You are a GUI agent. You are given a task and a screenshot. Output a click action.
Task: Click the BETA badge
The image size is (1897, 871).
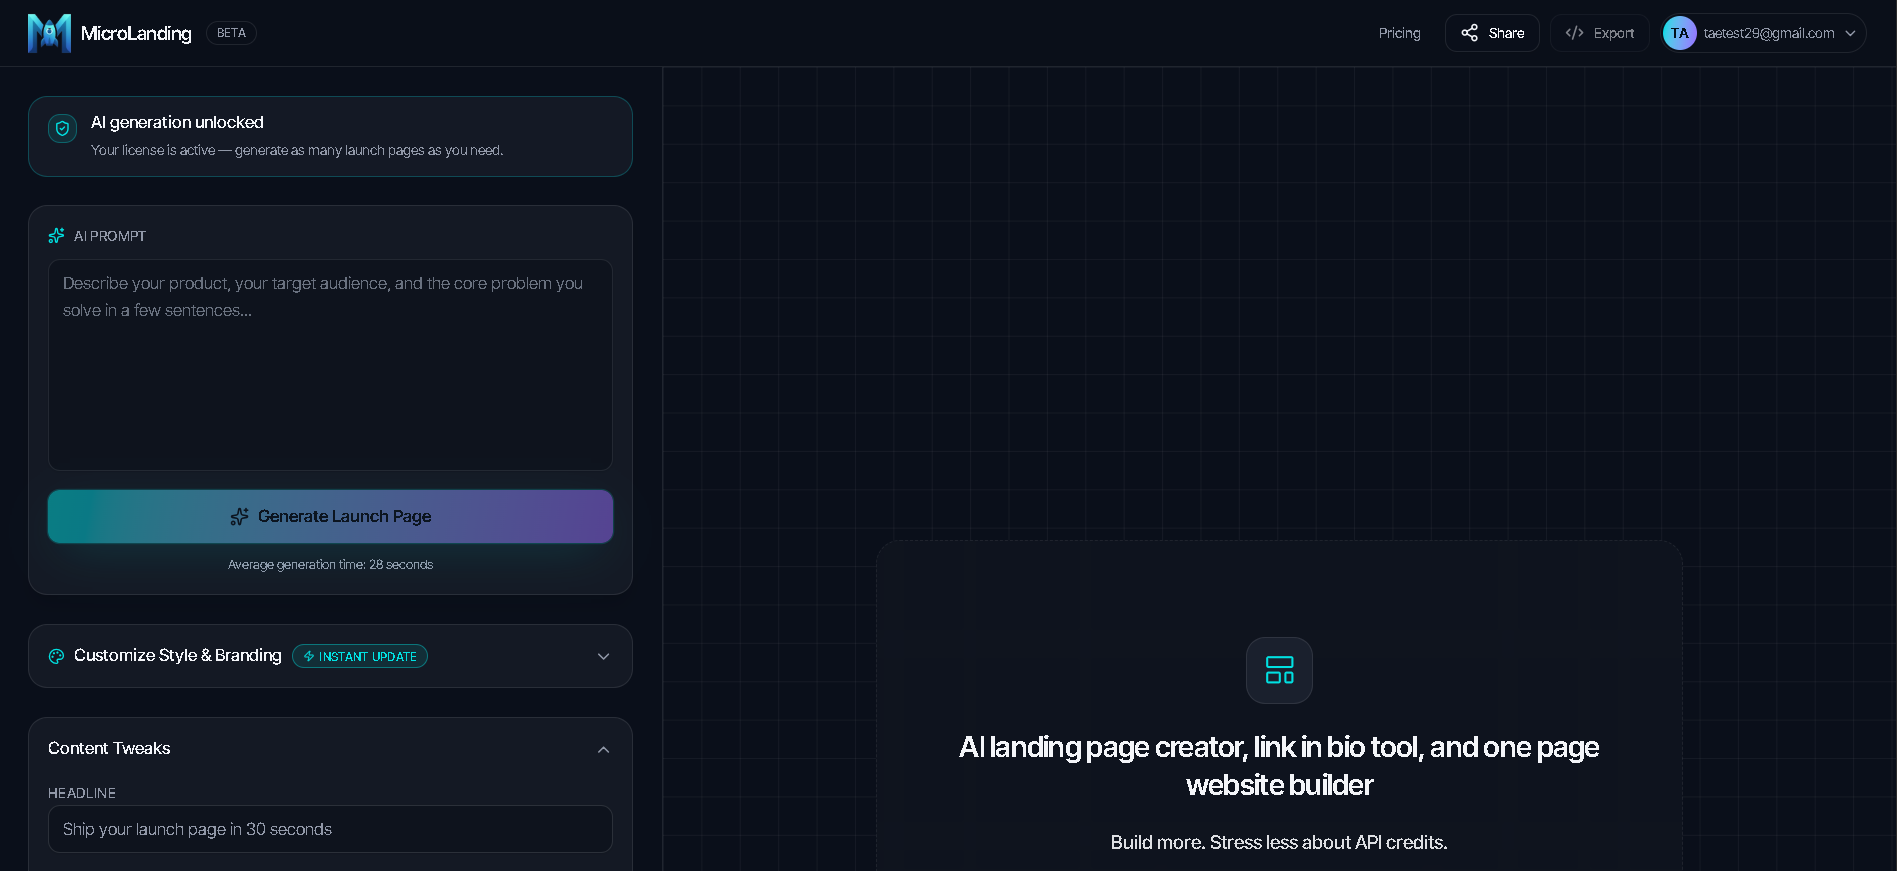click(231, 33)
